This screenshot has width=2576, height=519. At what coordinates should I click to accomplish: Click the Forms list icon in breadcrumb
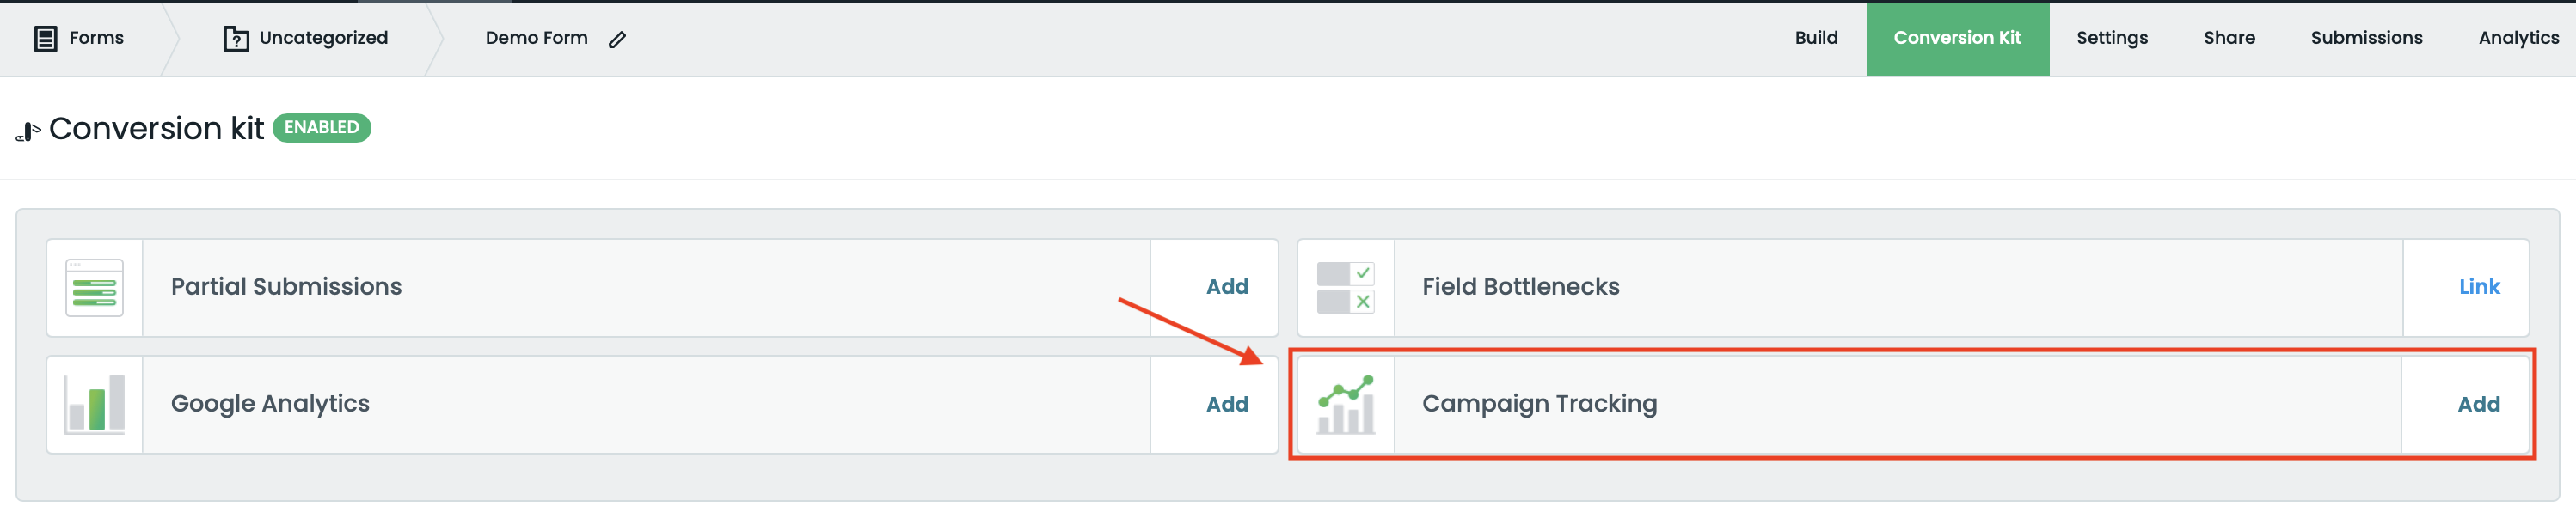[45, 39]
